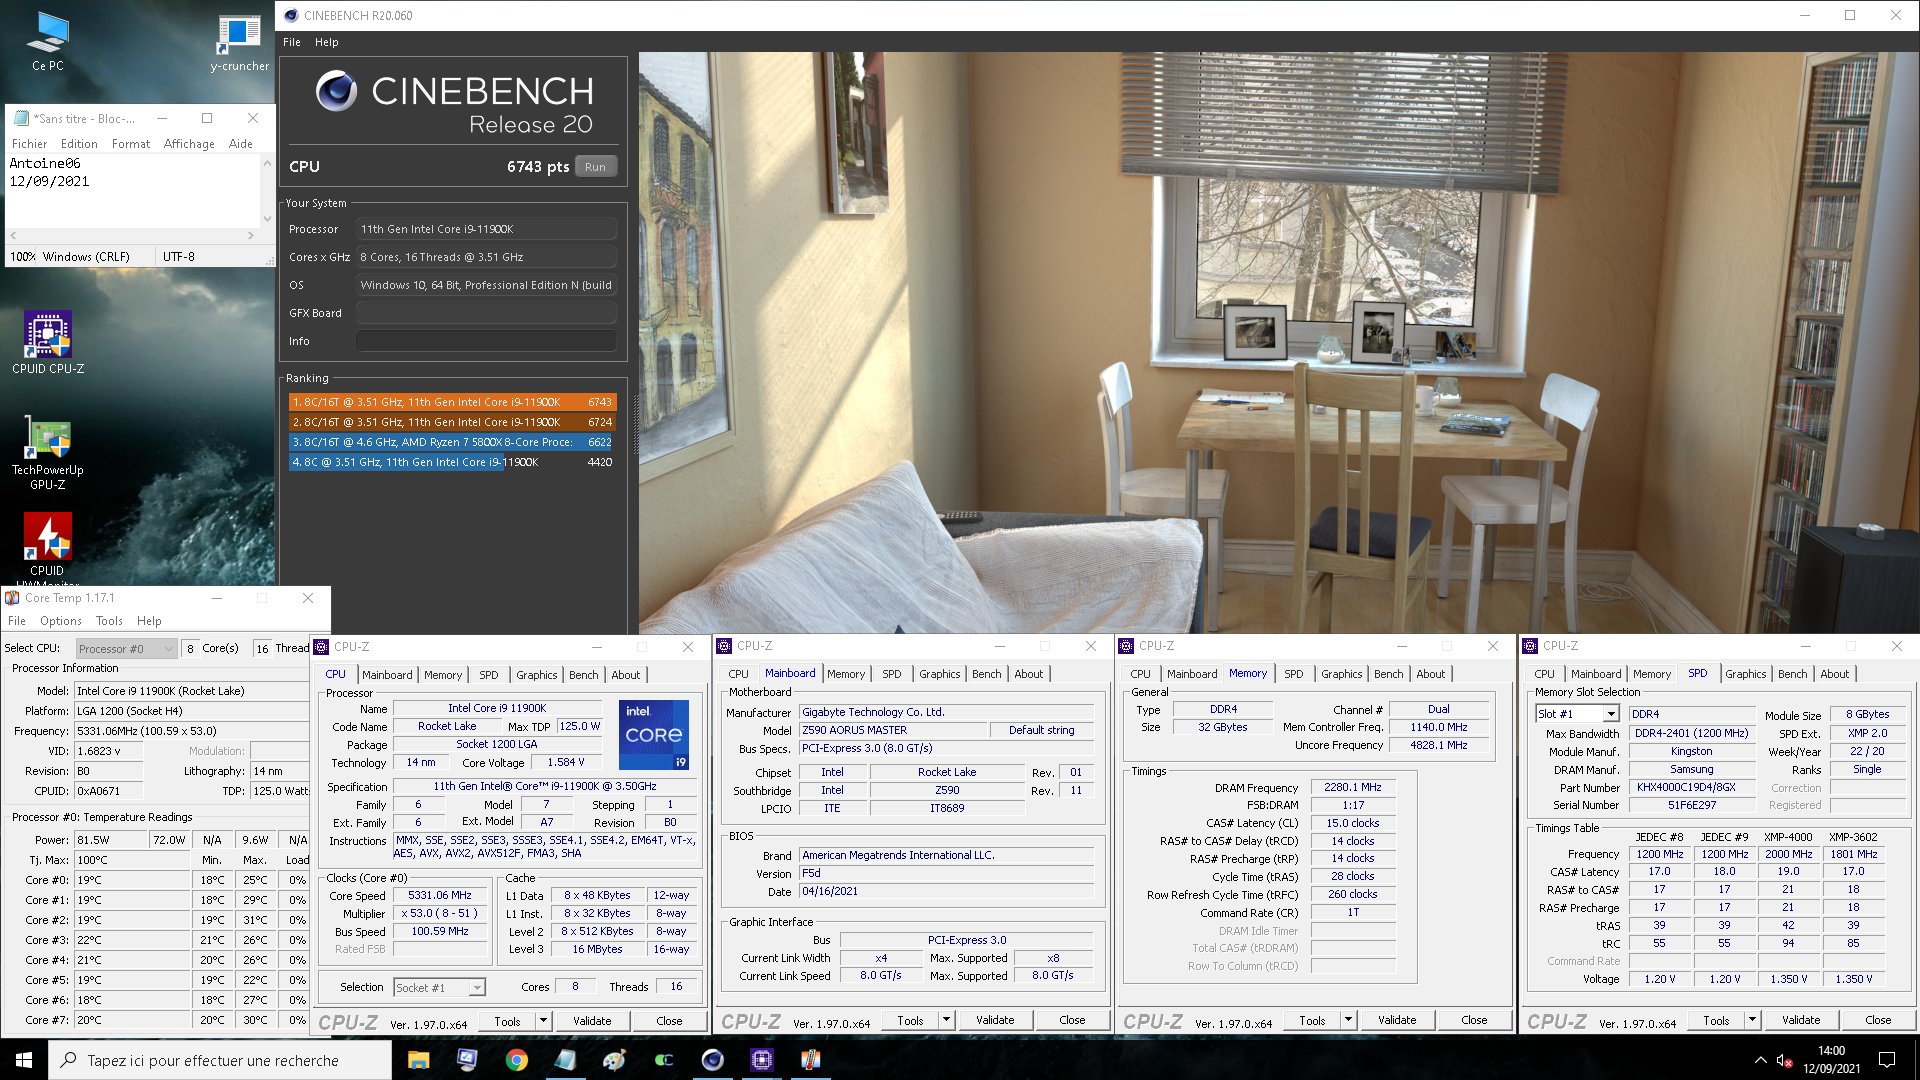
Task: Select the AMD Ryzen 7 5800X ranking row
Action: (x=453, y=442)
